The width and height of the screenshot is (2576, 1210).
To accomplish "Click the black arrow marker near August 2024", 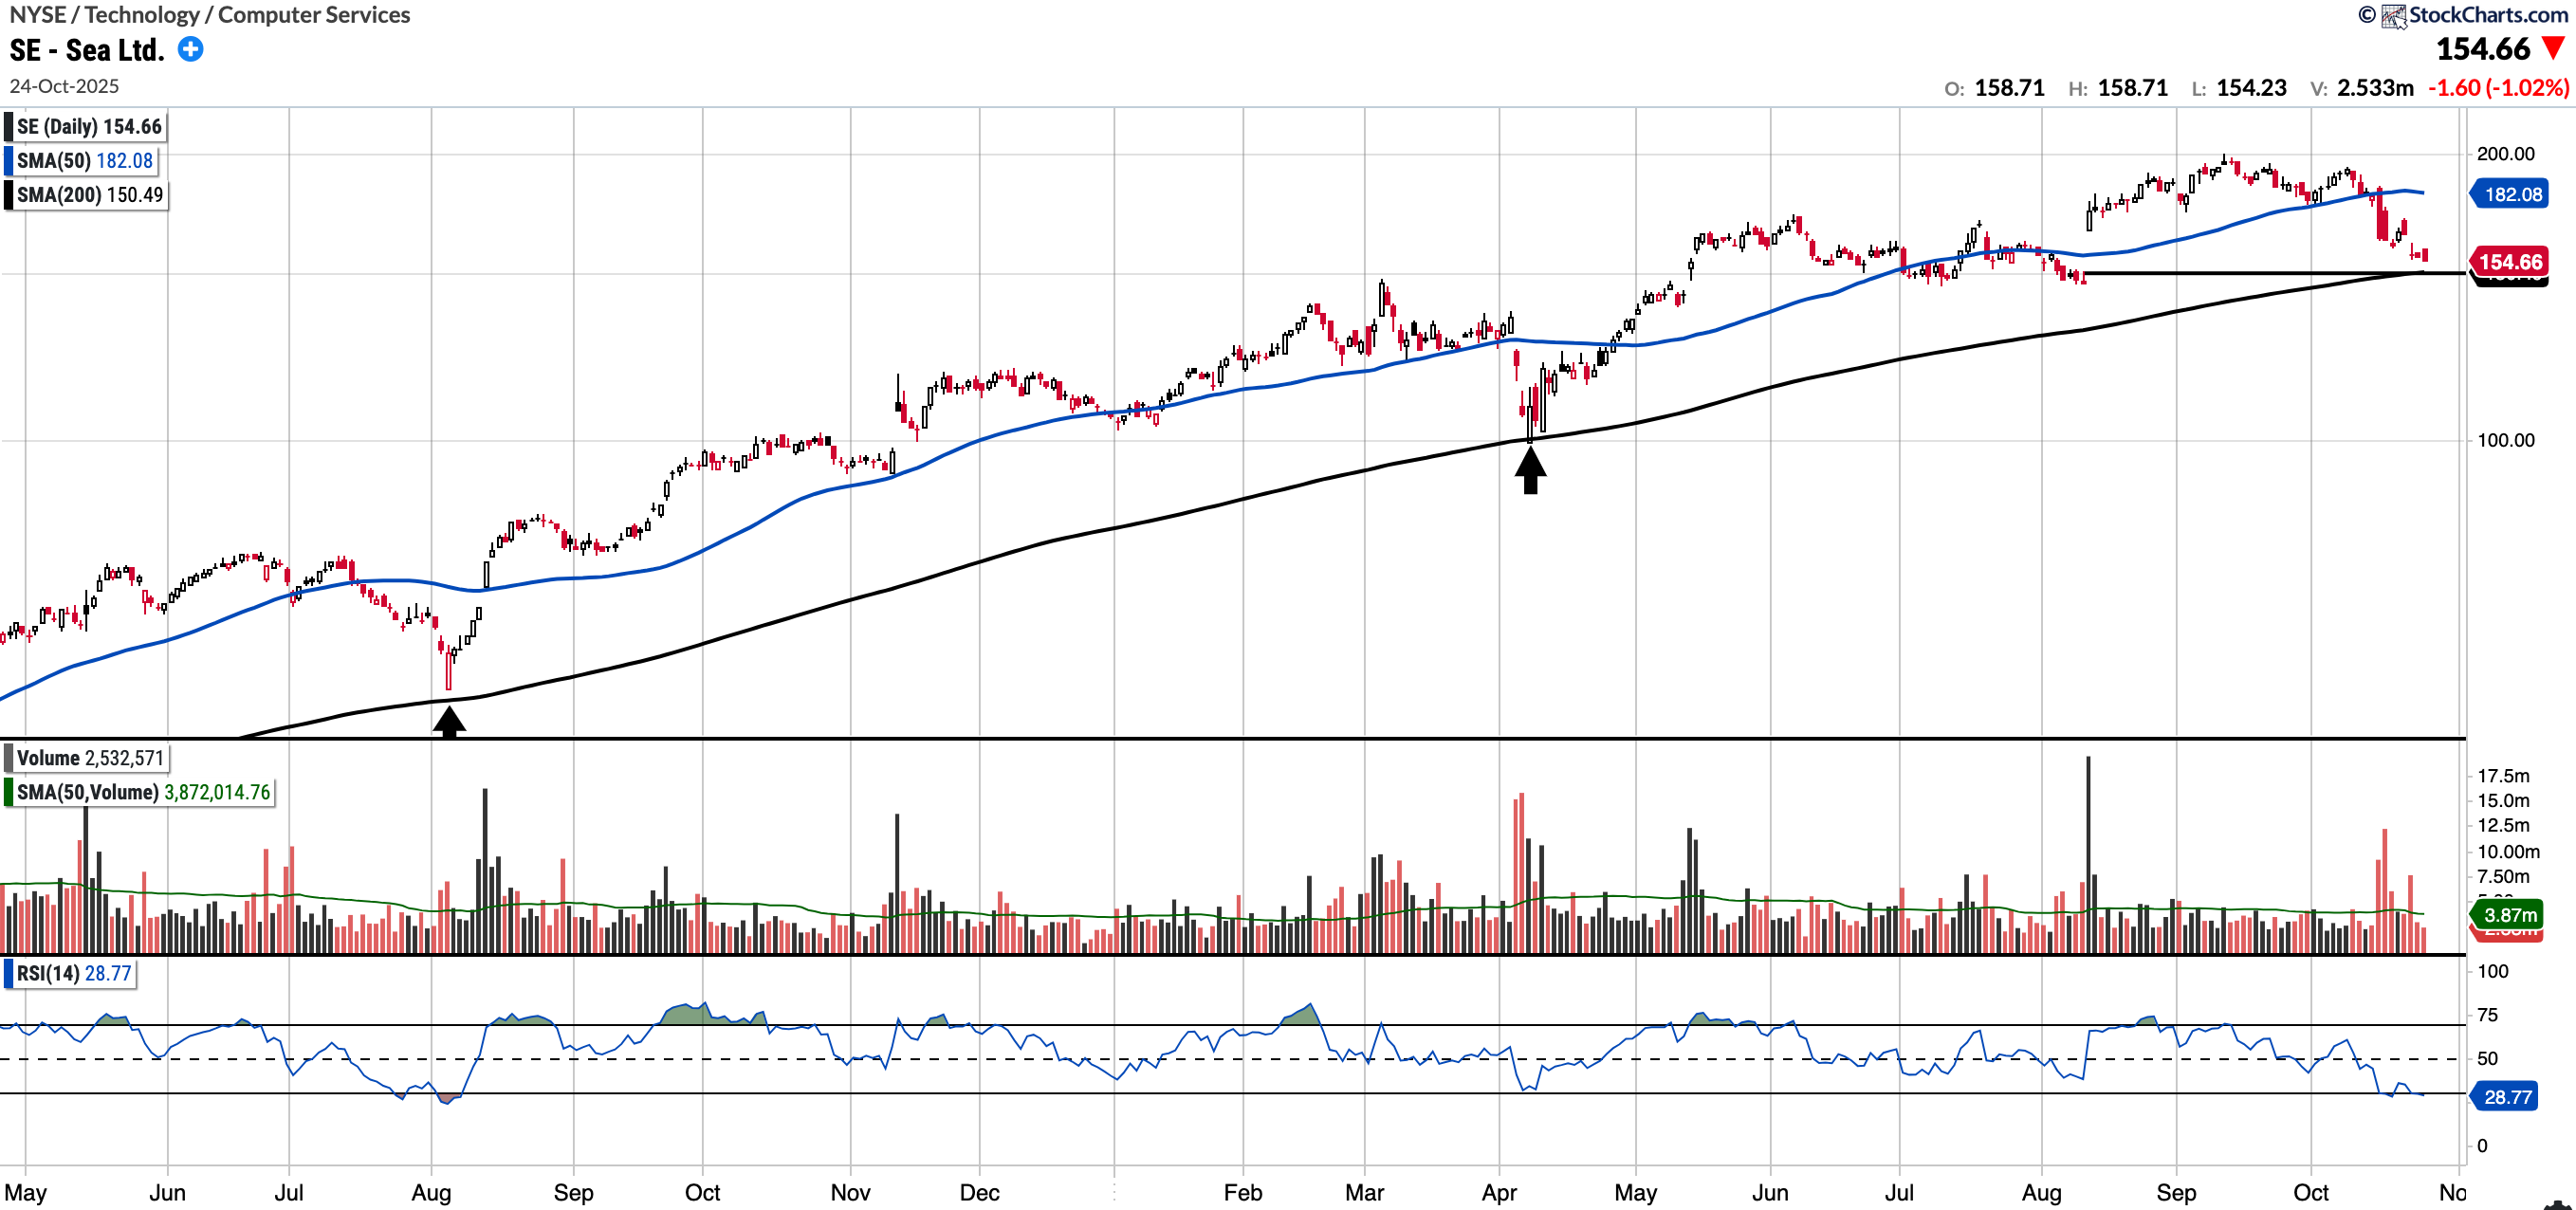I will point(449,721).
